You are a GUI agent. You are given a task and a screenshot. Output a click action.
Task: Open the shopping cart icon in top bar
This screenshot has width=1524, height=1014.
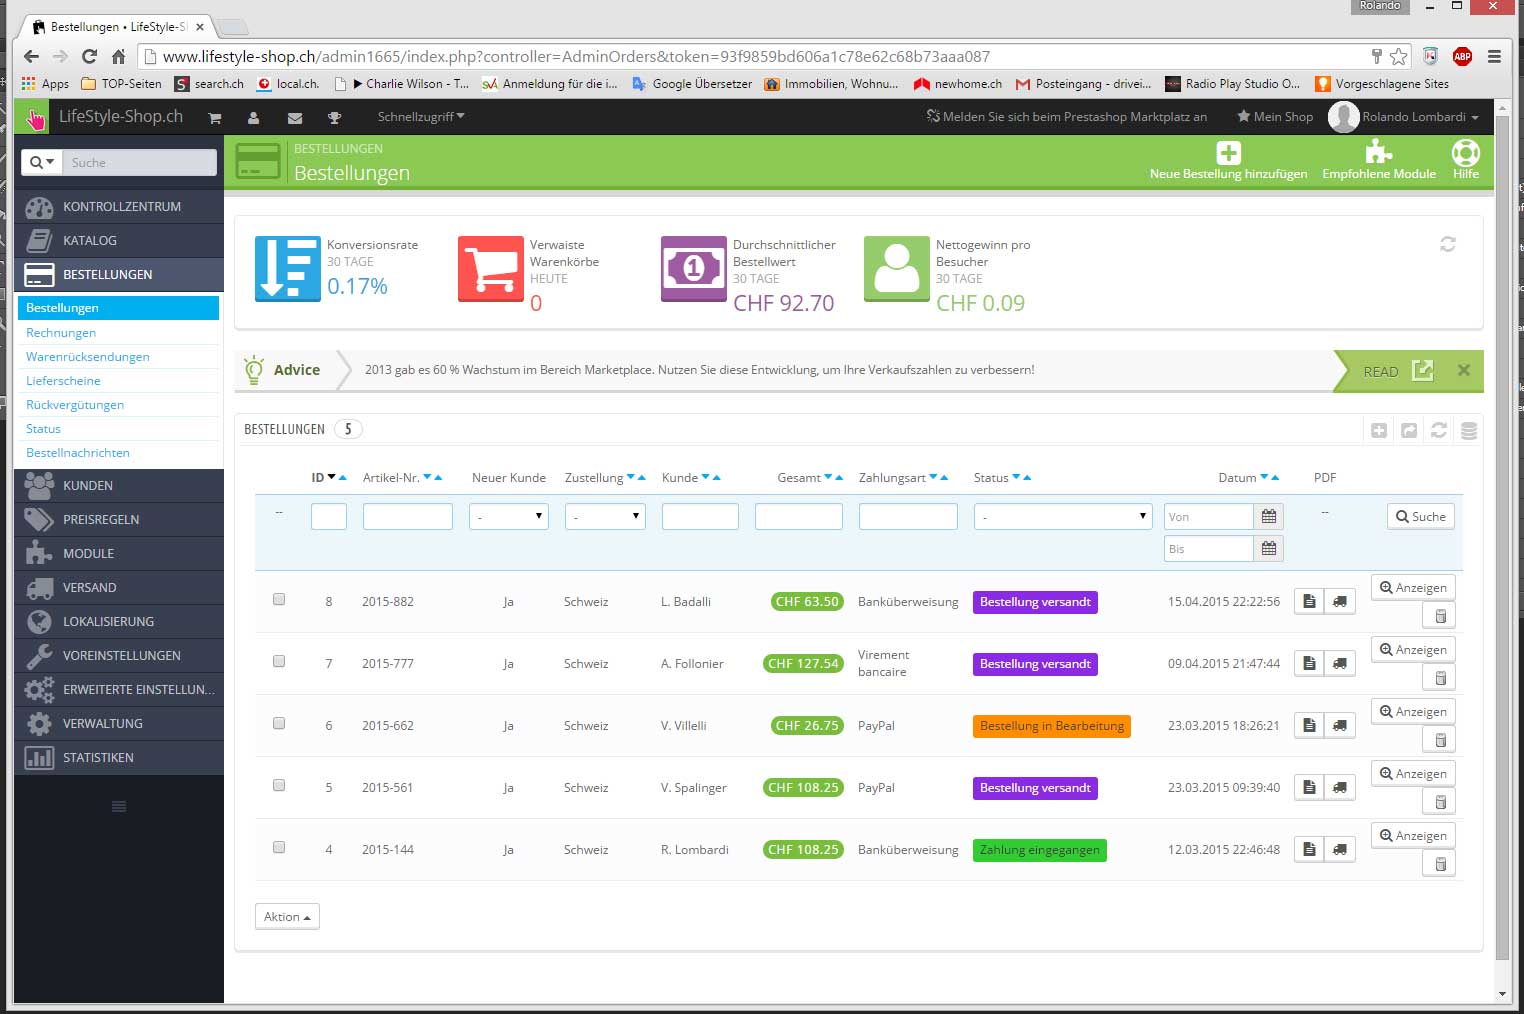pyautogui.click(x=214, y=117)
